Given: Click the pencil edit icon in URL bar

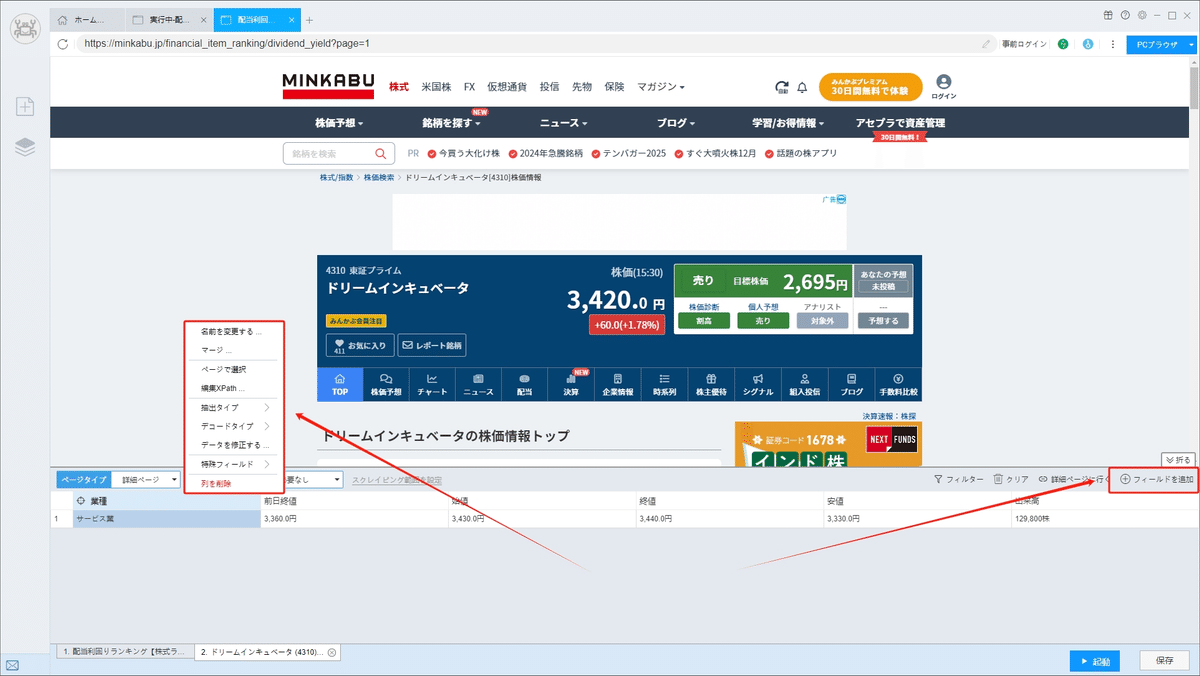Looking at the screenshot, I should 986,44.
